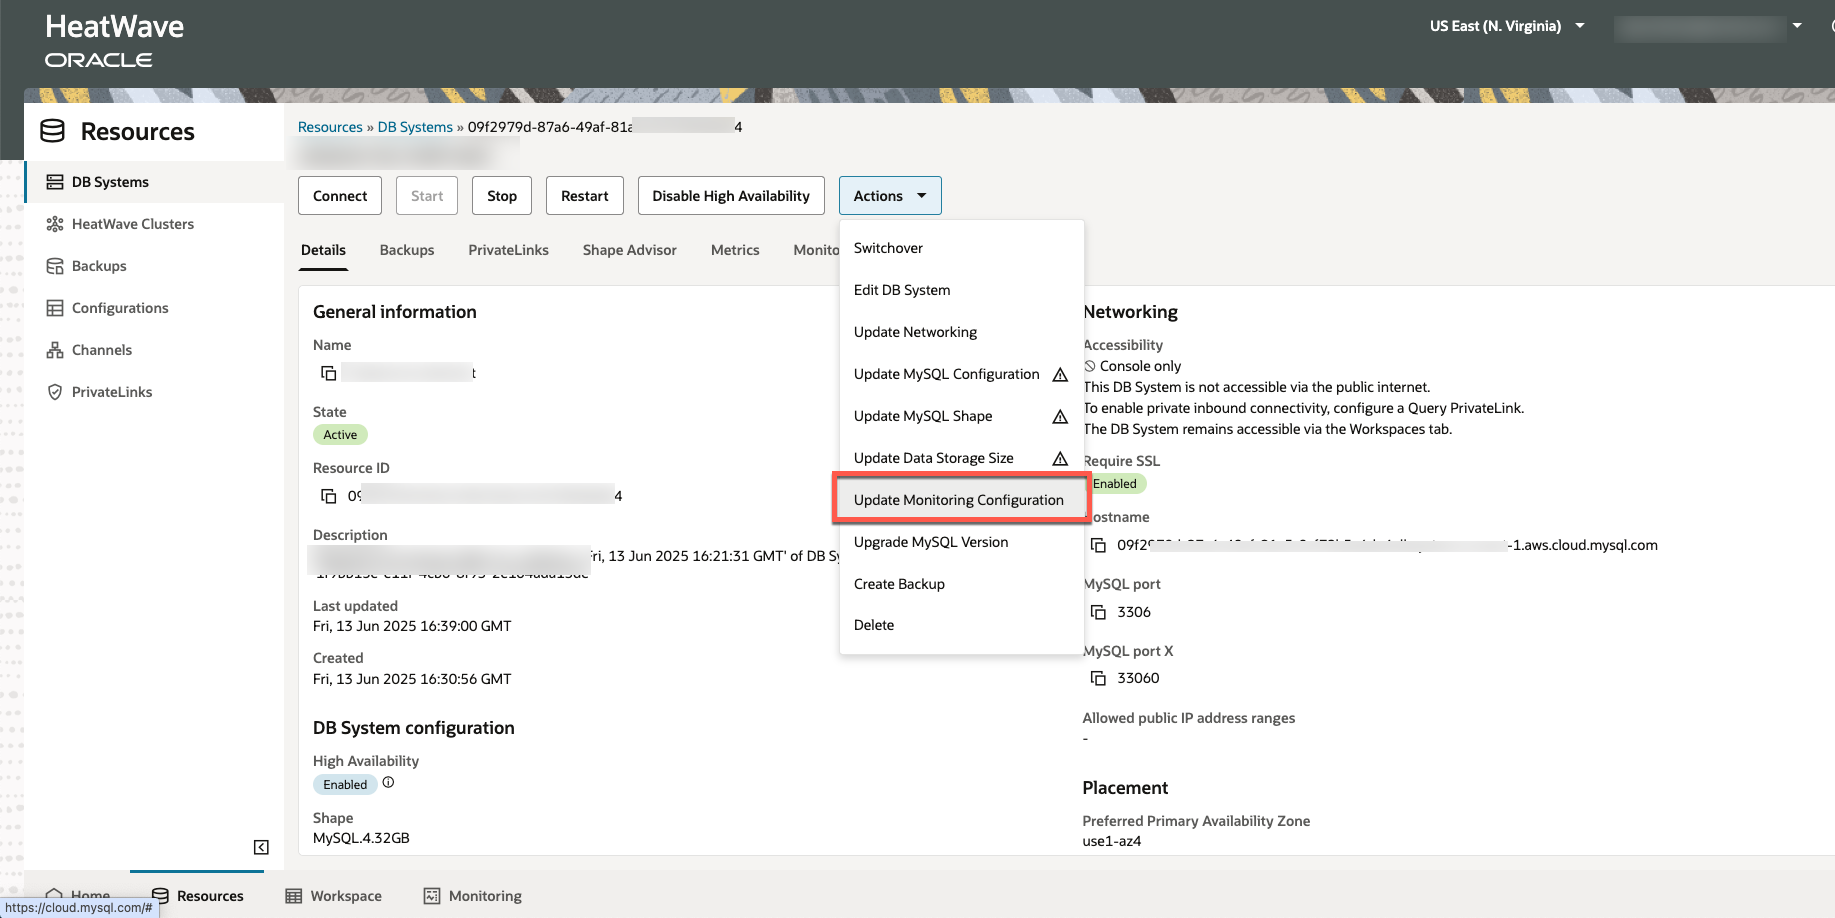The height and width of the screenshot is (918, 1835).
Task: Open Backups from the sidebar
Action: point(101,265)
